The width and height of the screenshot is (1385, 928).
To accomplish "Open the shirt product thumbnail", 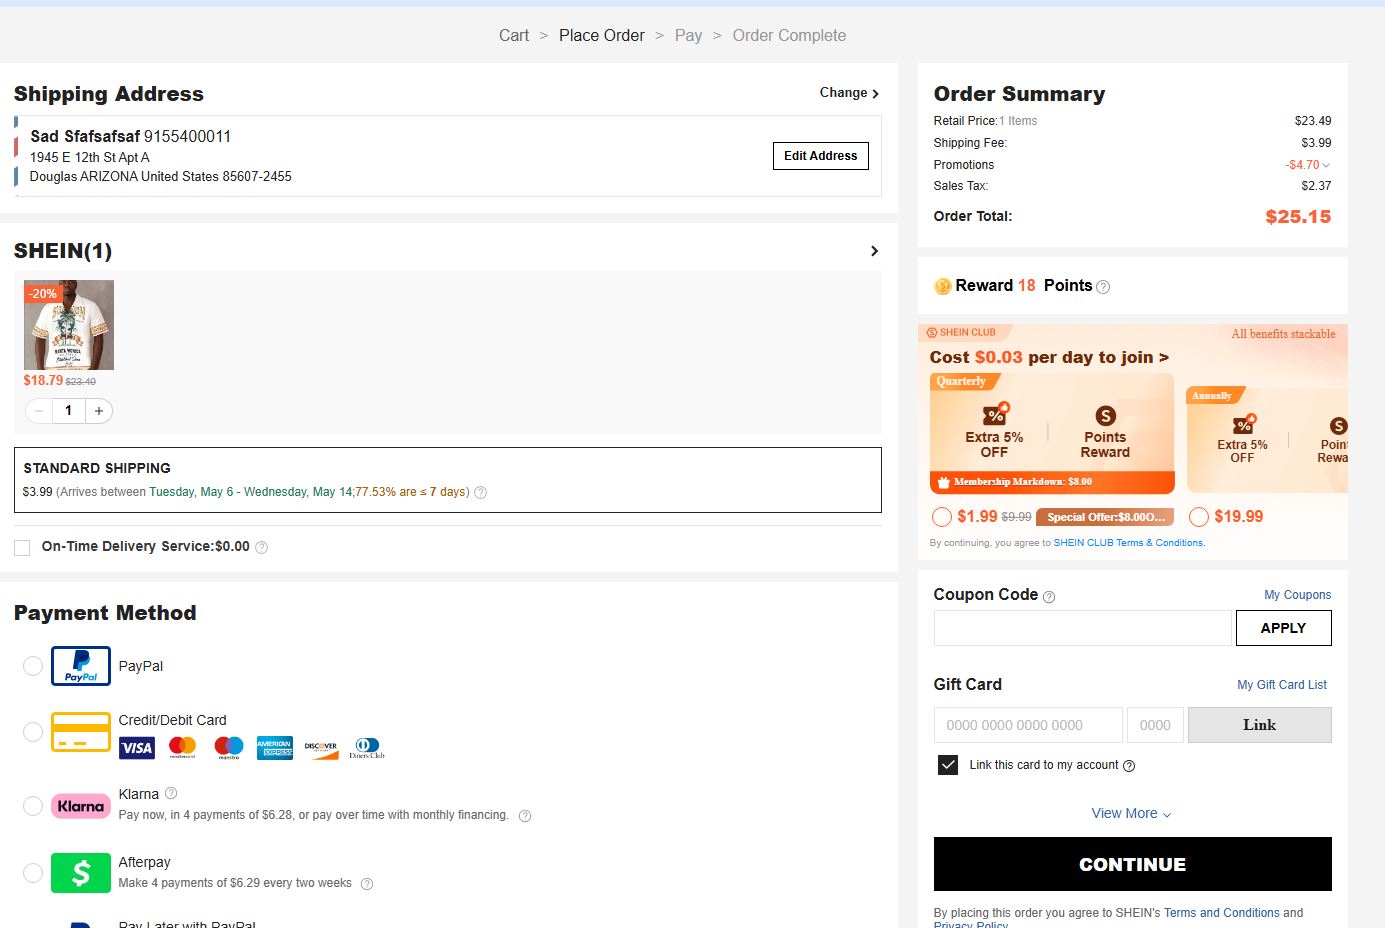I will tap(69, 325).
